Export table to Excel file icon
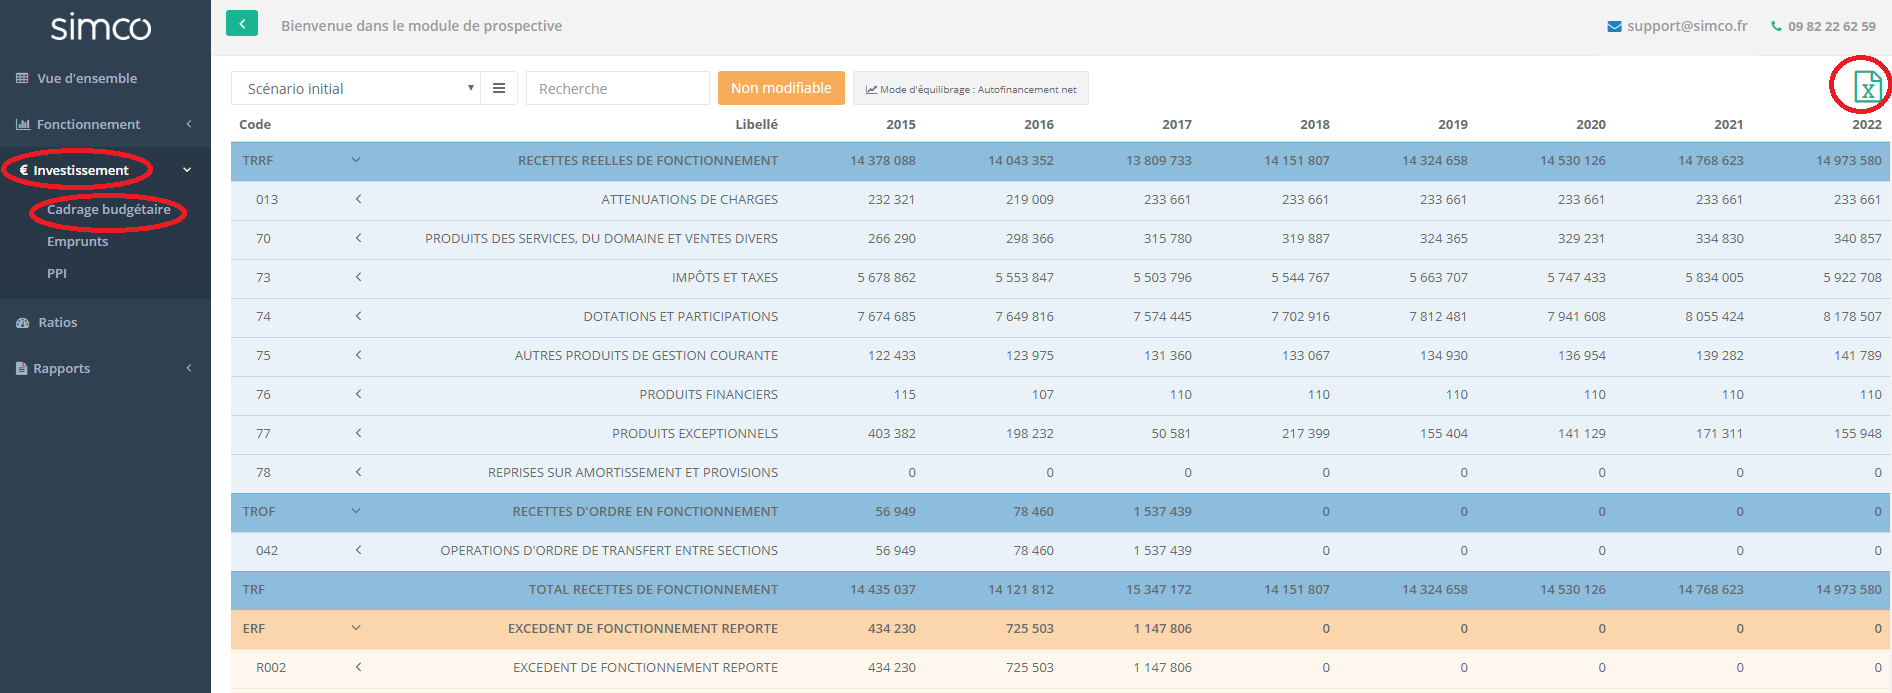The width and height of the screenshot is (1892, 693). click(x=1866, y=87)
